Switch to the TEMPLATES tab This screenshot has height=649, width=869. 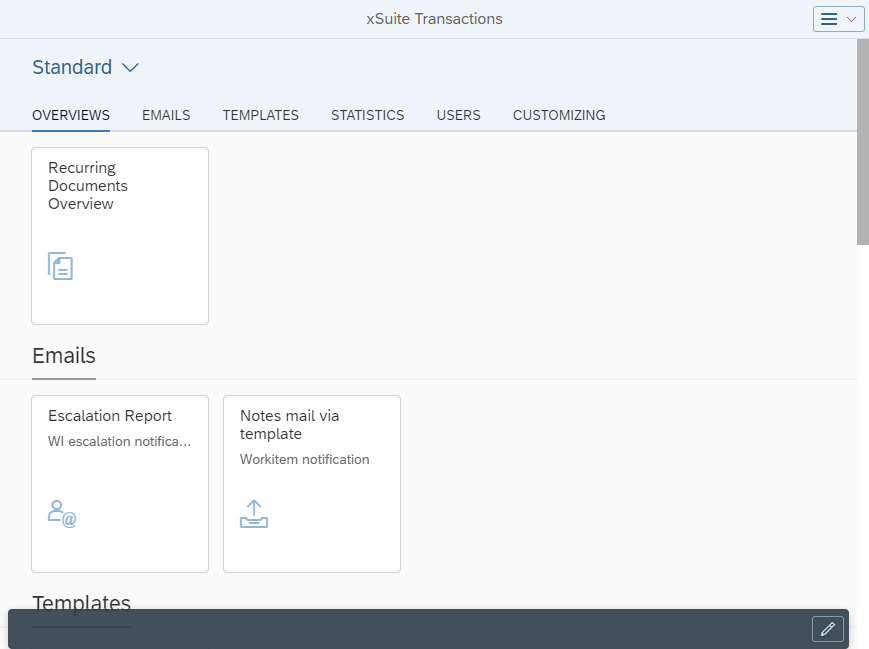click(260, 115)
